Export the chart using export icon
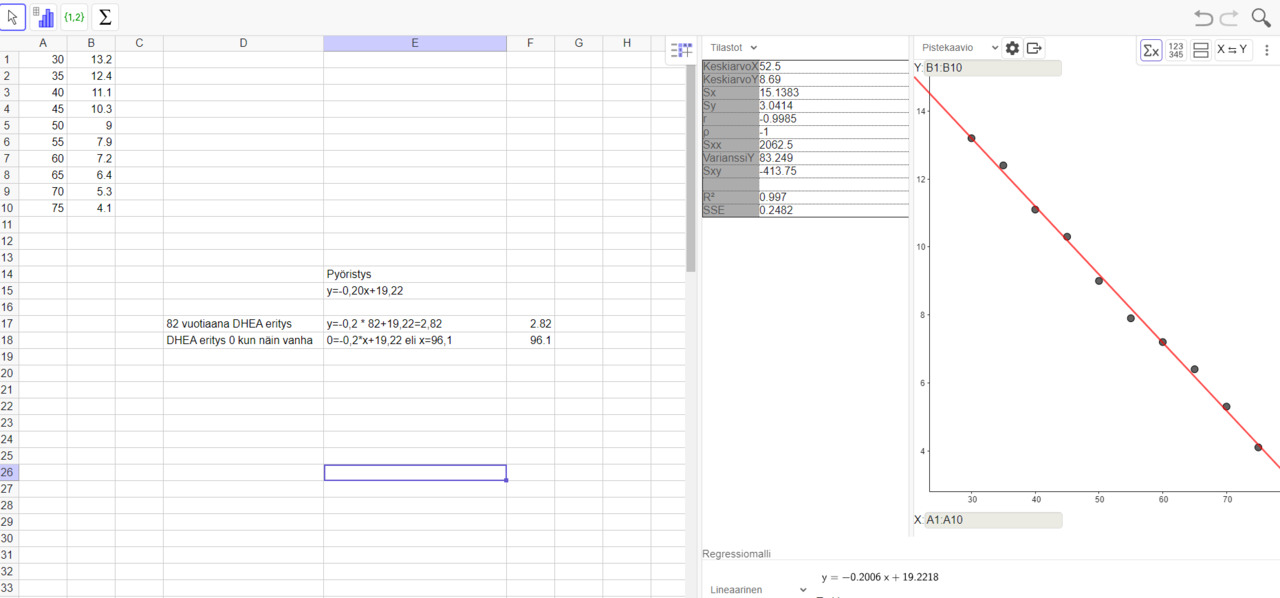The width and height of the screenshot is (1280, 598). point(1034,48)
